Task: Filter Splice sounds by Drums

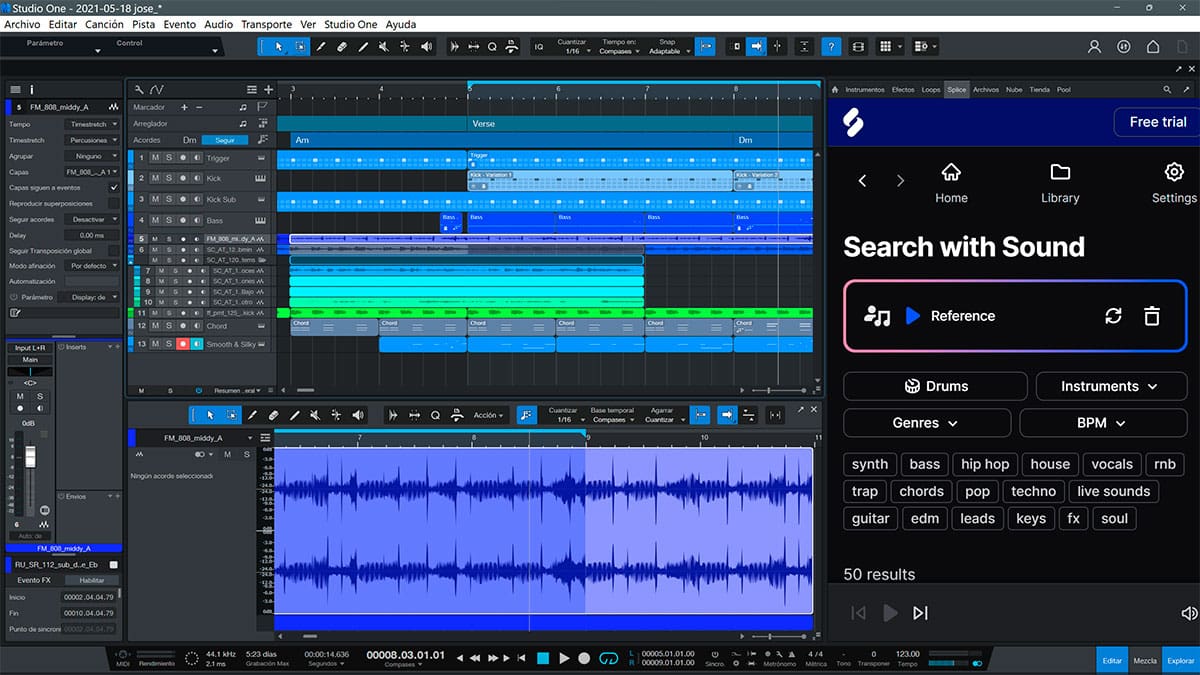Action: click(935, 386)
